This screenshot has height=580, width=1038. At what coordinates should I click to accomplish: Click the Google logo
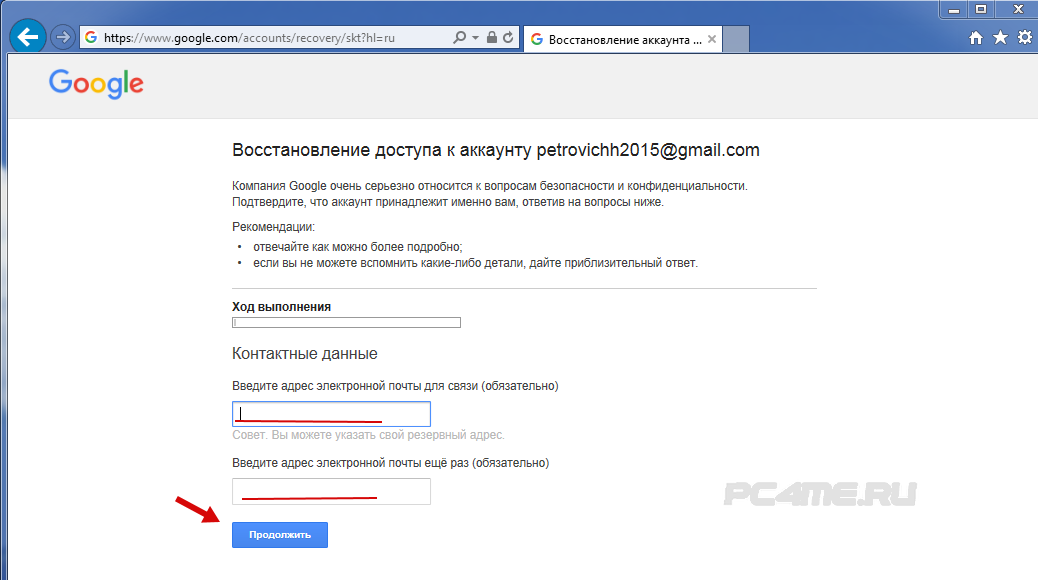96,83
